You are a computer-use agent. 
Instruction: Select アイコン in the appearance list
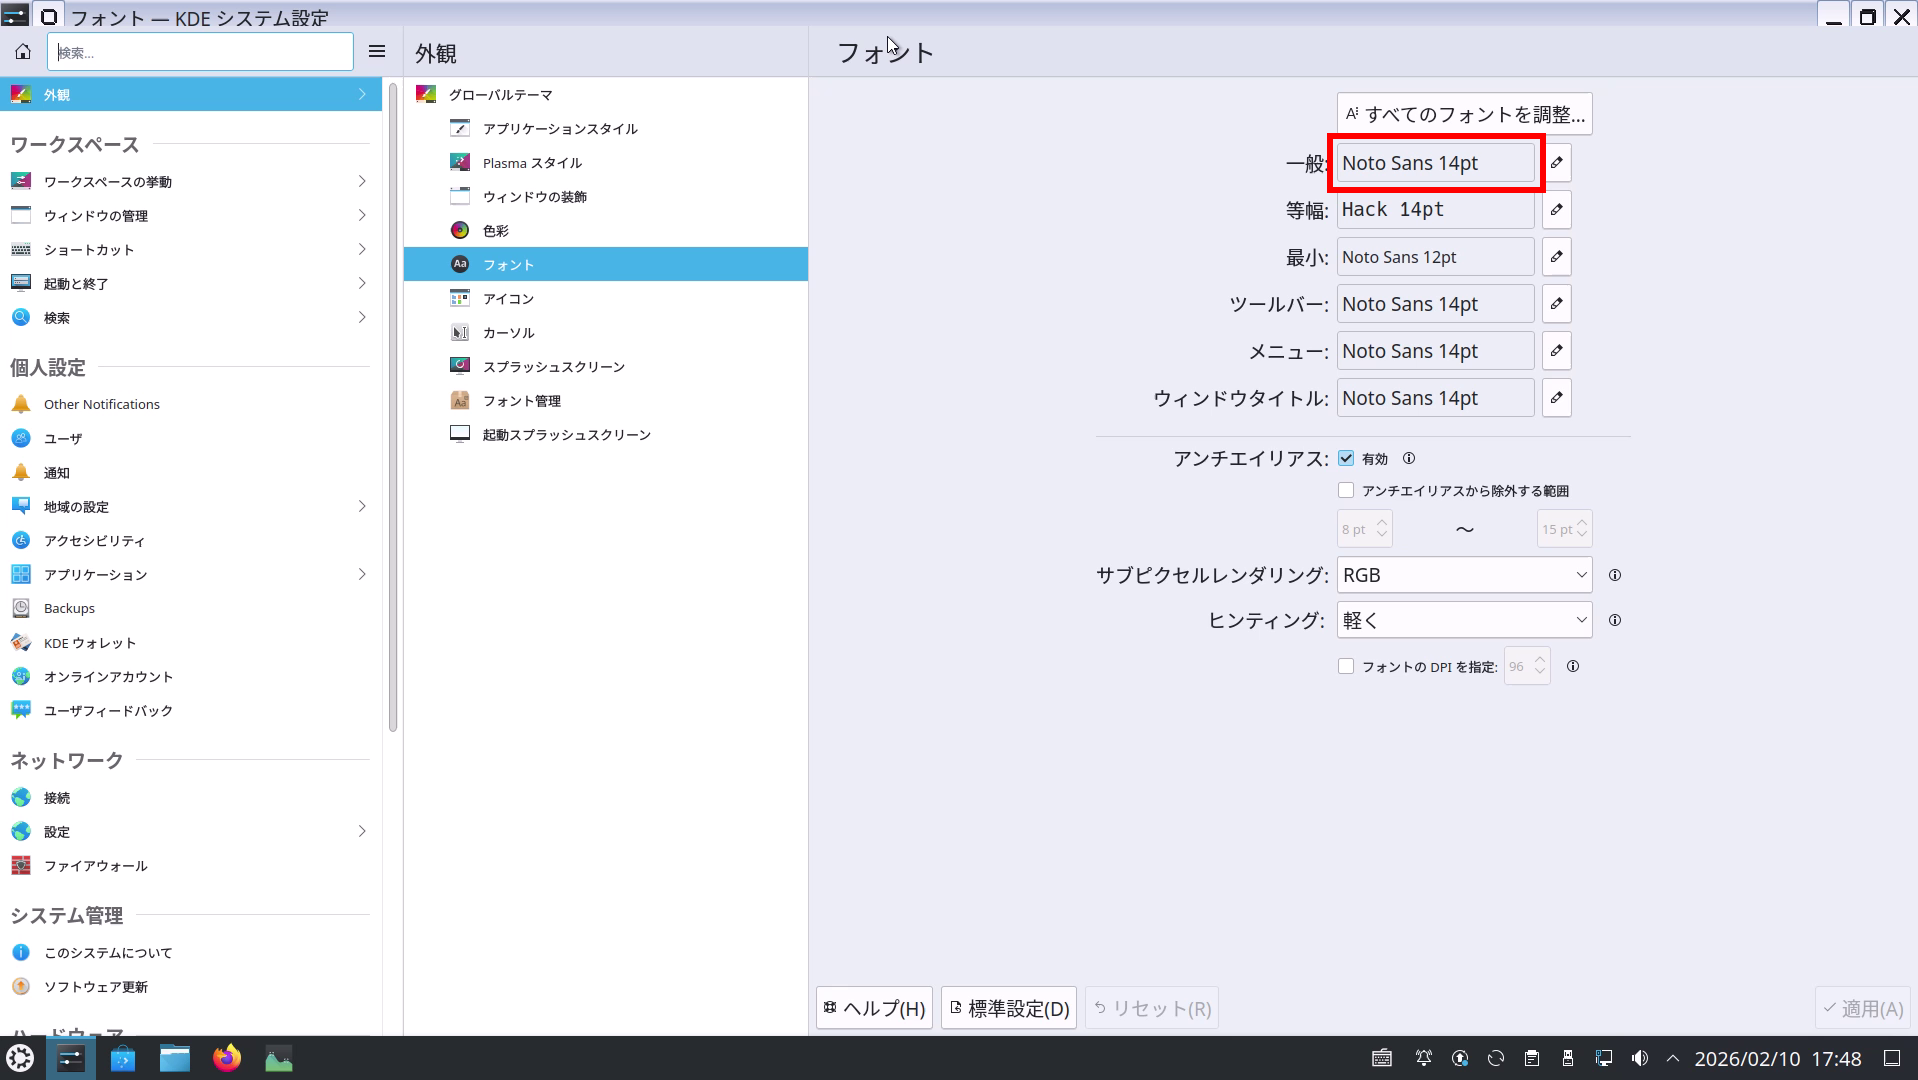[508, 299]
